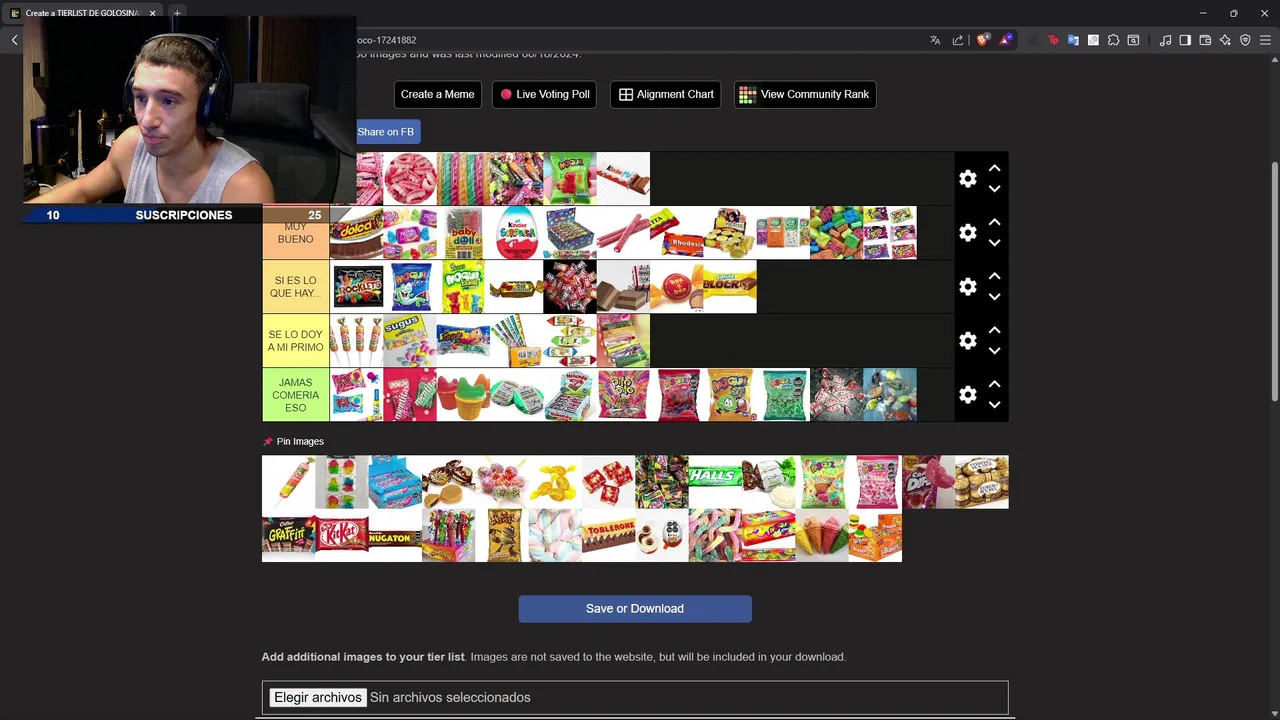Image resolution: width=1280 pixels, height=720 pixels.
Task: Close the Create a TIERLIST tab
Action: 152,13
